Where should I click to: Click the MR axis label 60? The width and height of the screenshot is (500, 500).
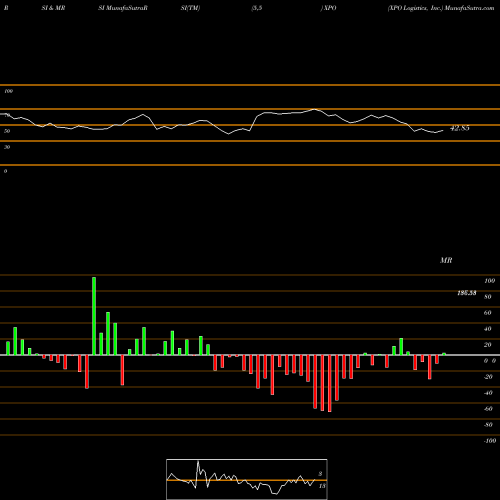coord(488,313)
